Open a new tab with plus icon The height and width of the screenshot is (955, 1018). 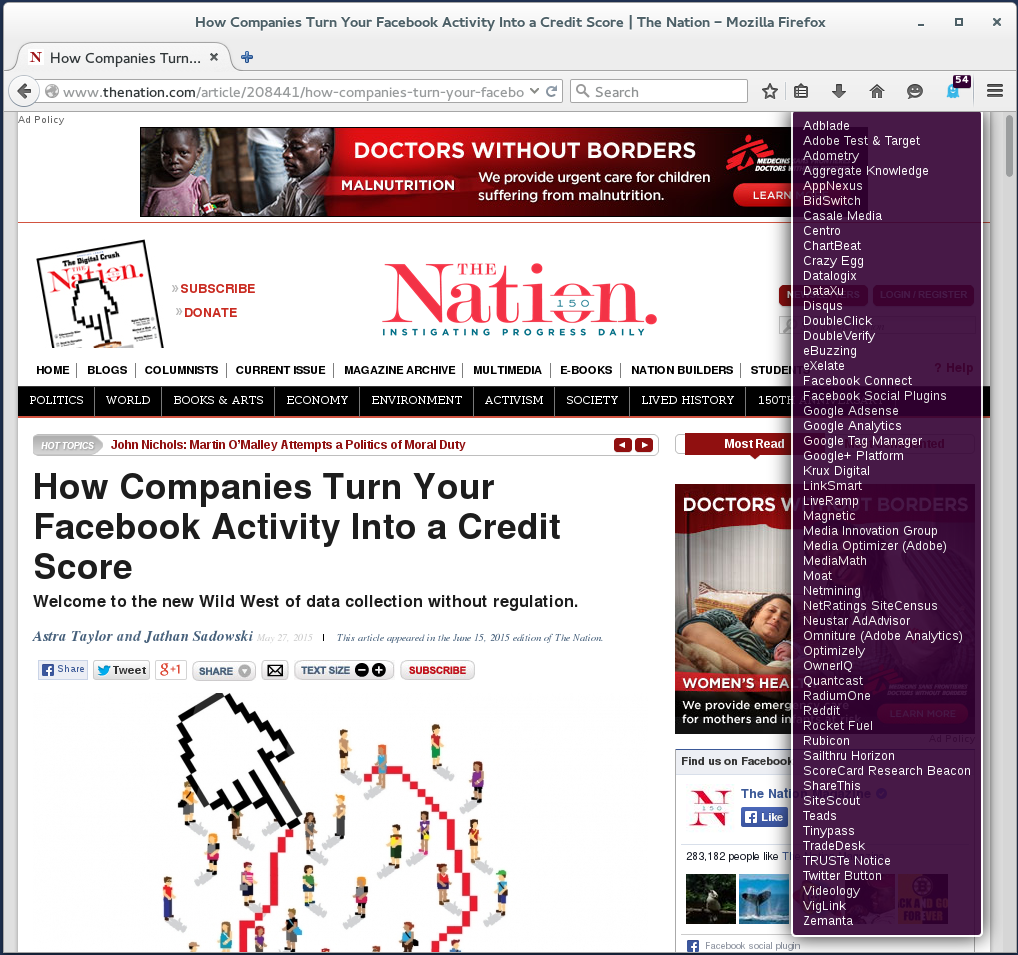(247, 57)
